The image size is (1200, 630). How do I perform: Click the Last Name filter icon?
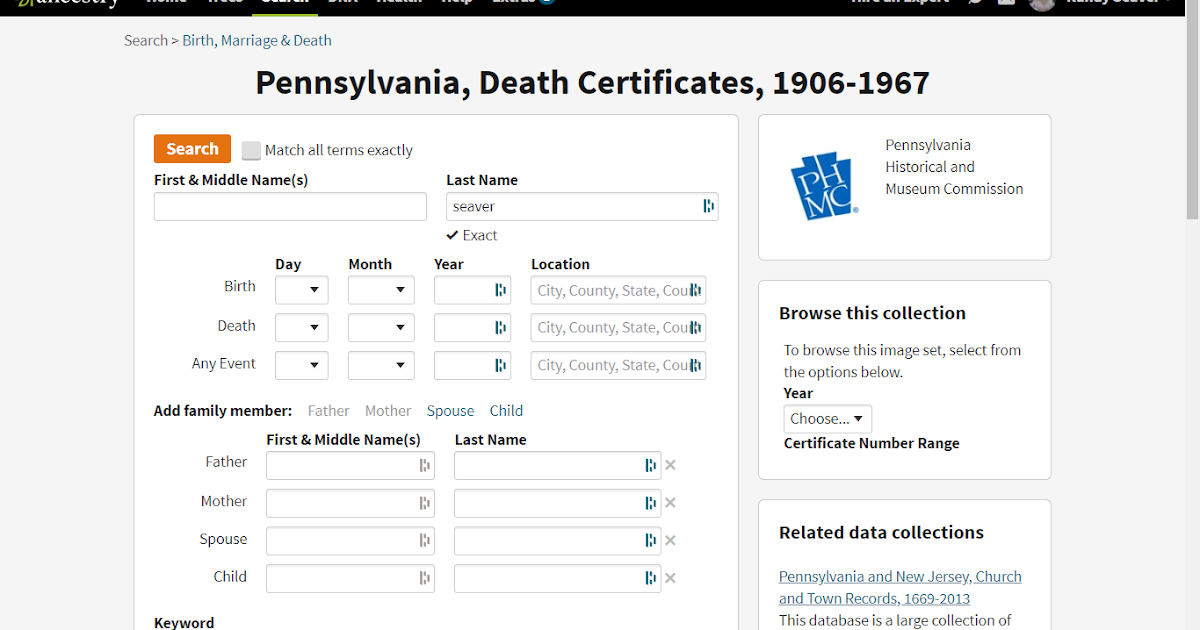tap(708, 206)
